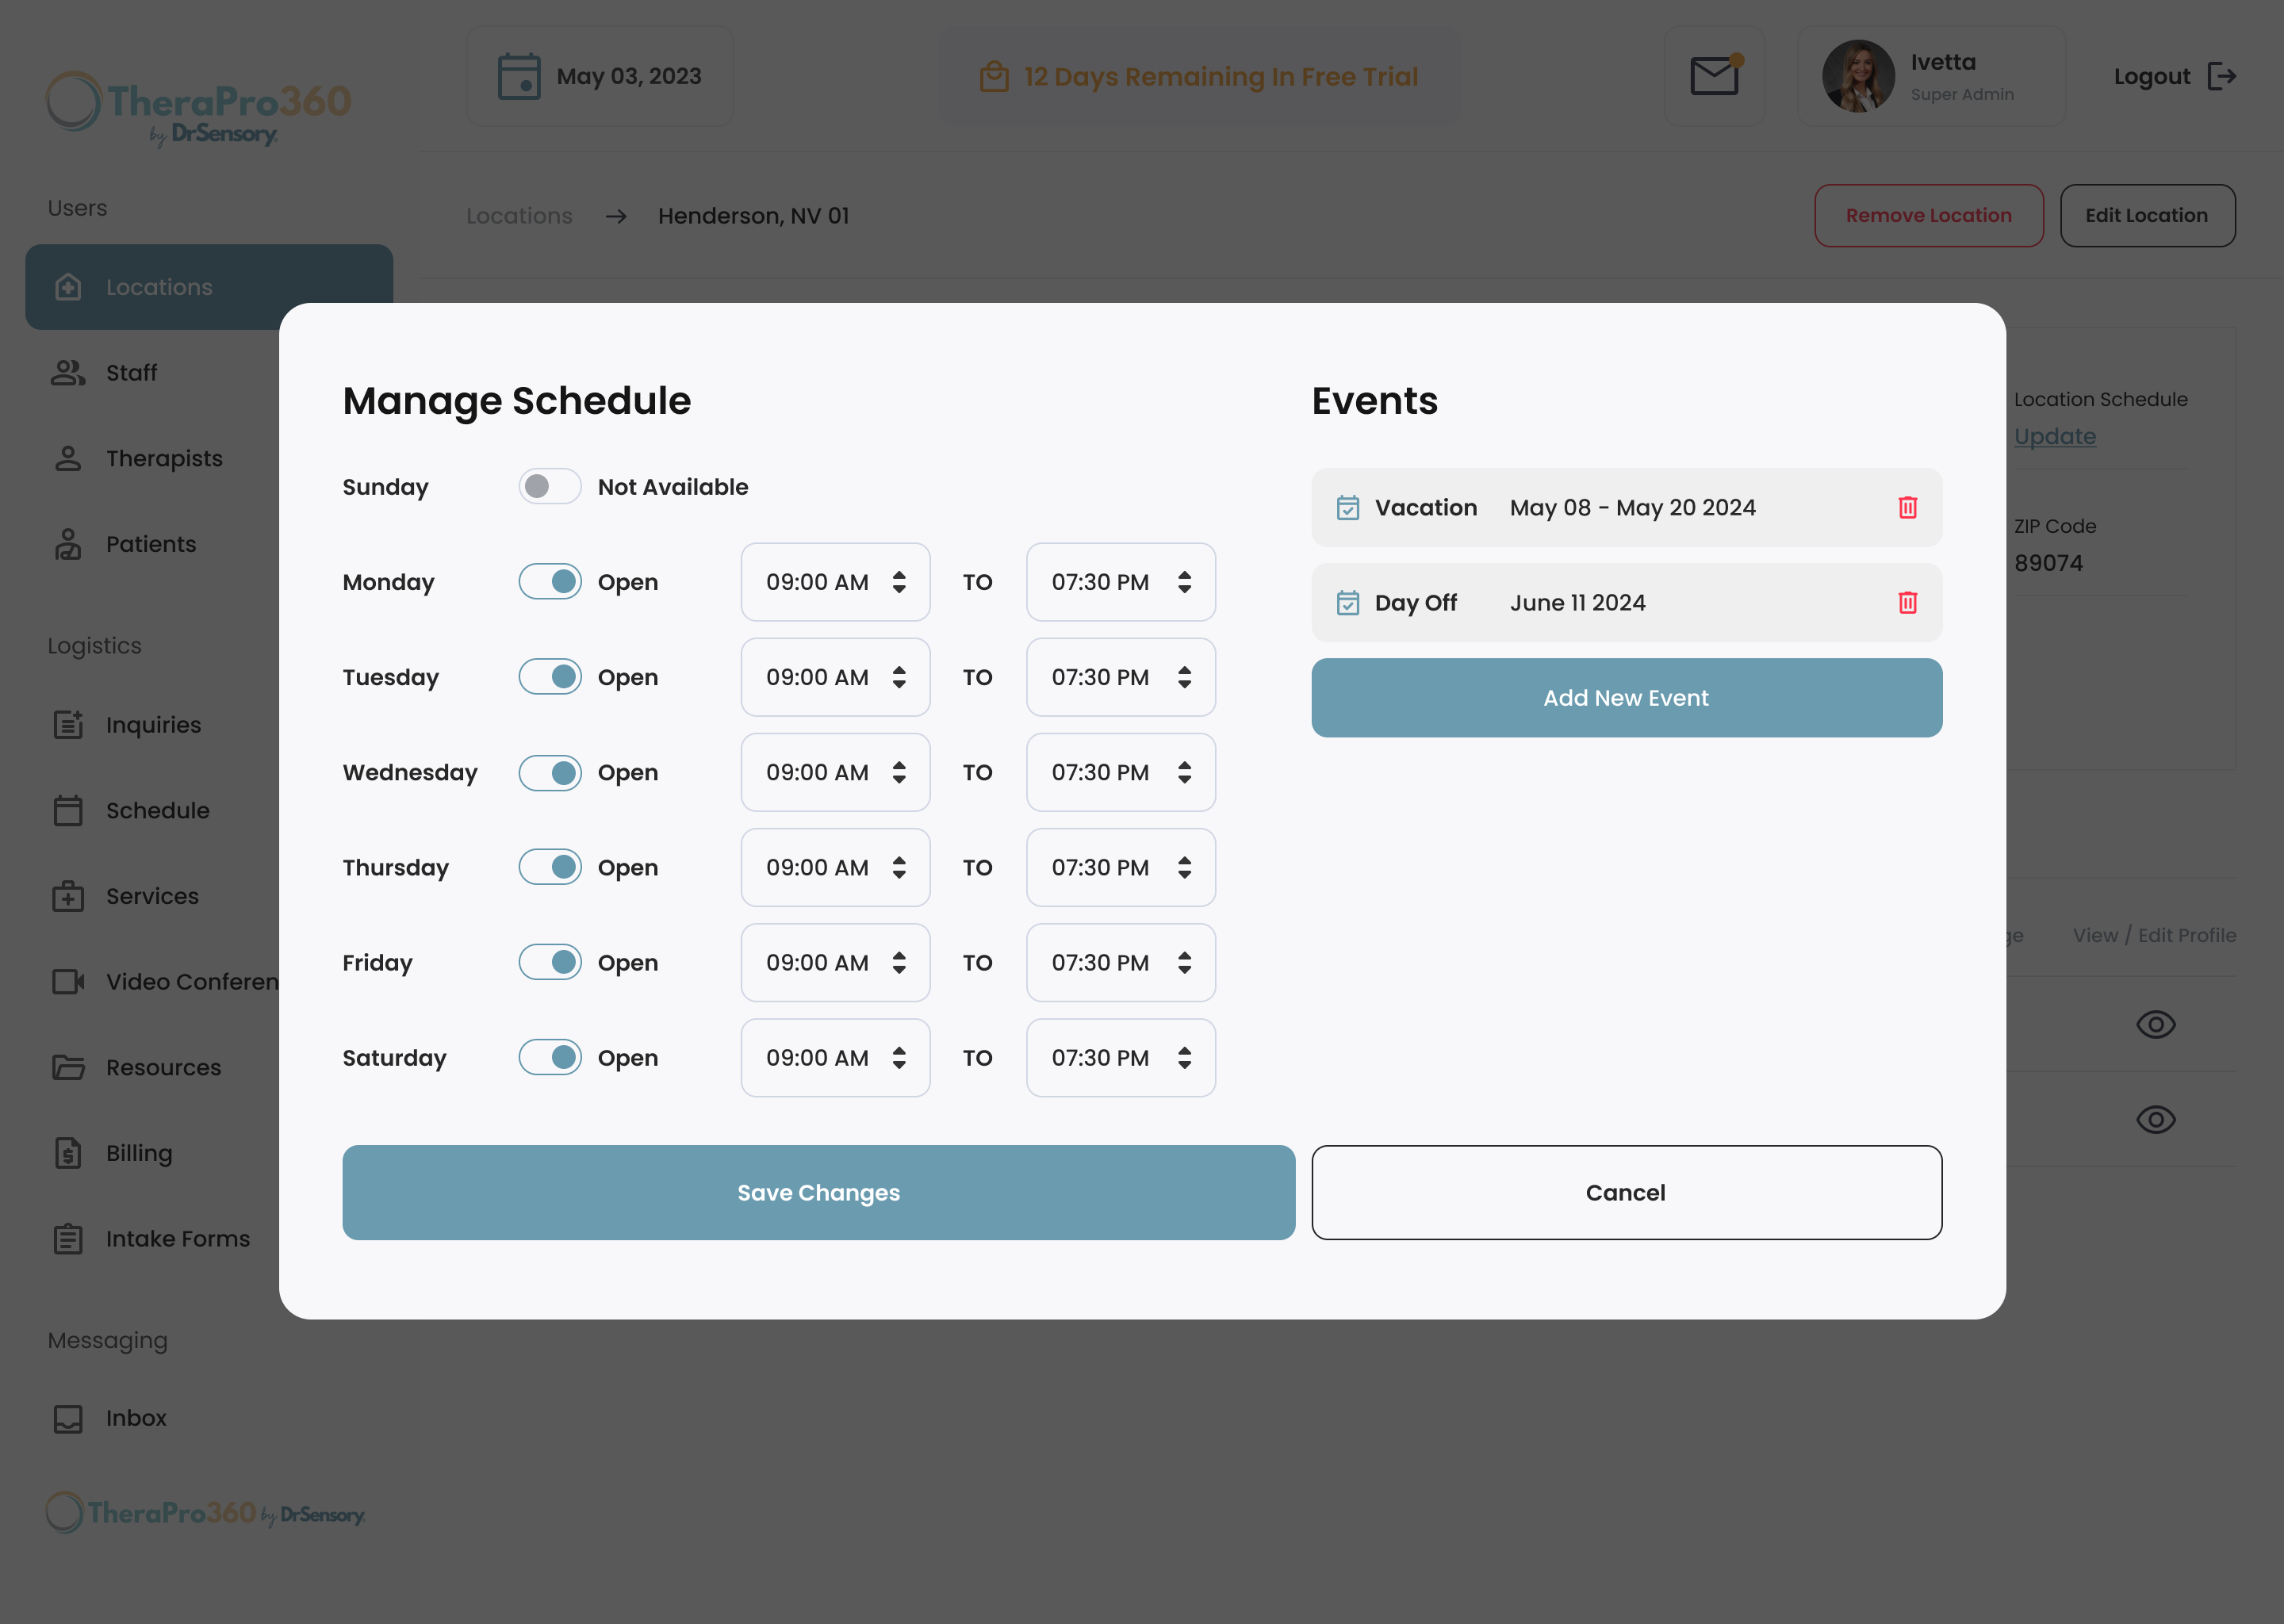Click the calendar icon beside May 03, 2023
Screen dimensions: 2284x1624
[519, 76]
